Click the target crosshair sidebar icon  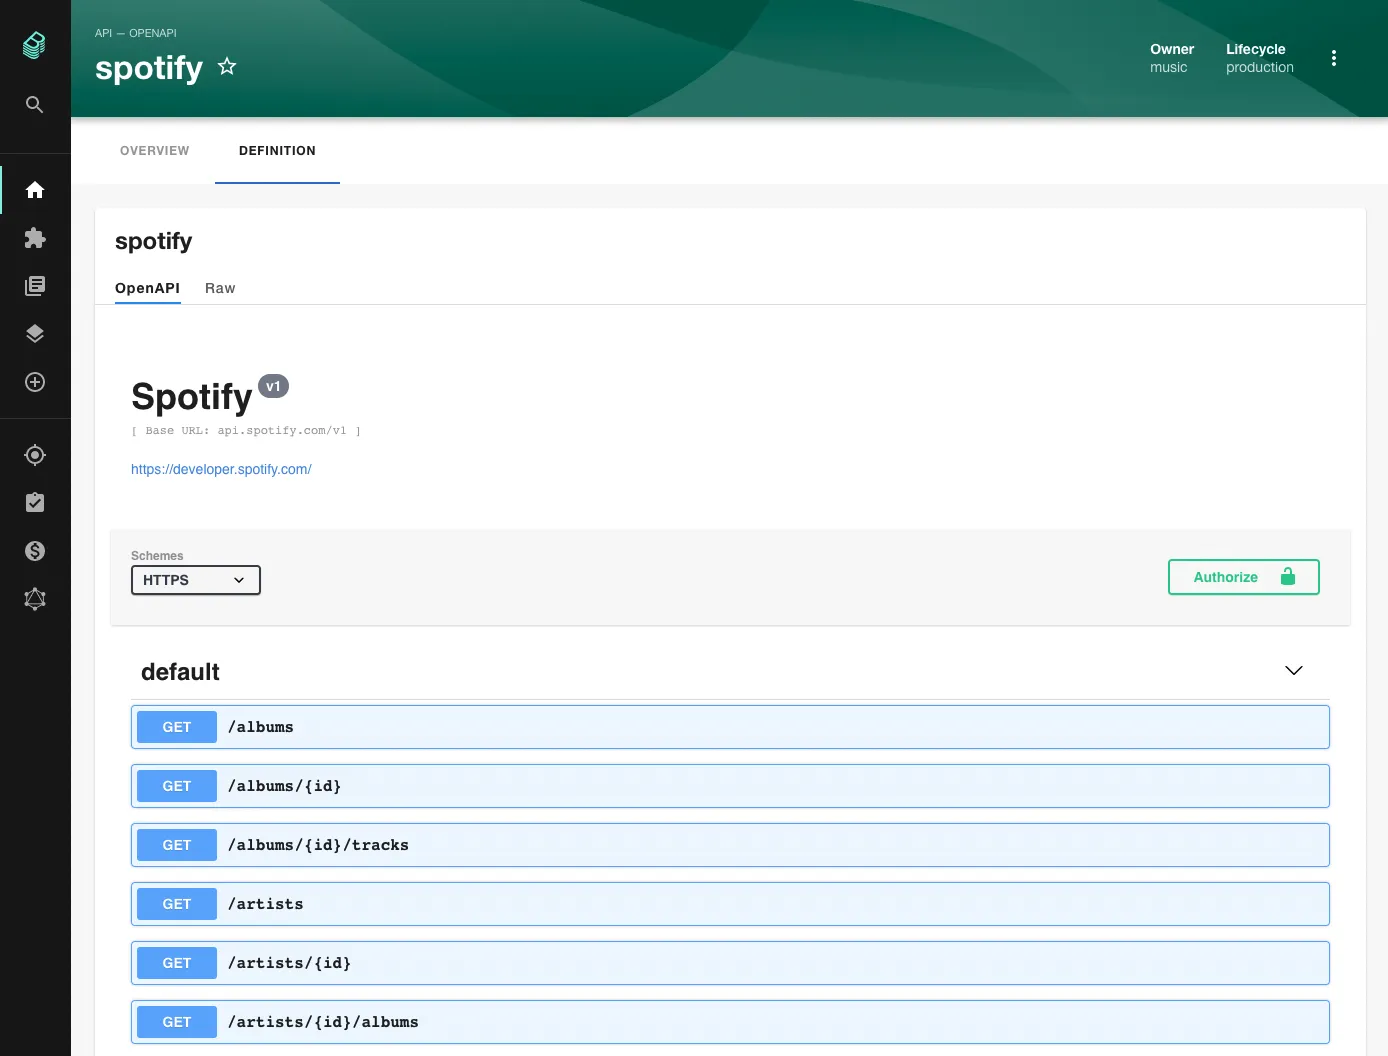[x=35, y=454]
